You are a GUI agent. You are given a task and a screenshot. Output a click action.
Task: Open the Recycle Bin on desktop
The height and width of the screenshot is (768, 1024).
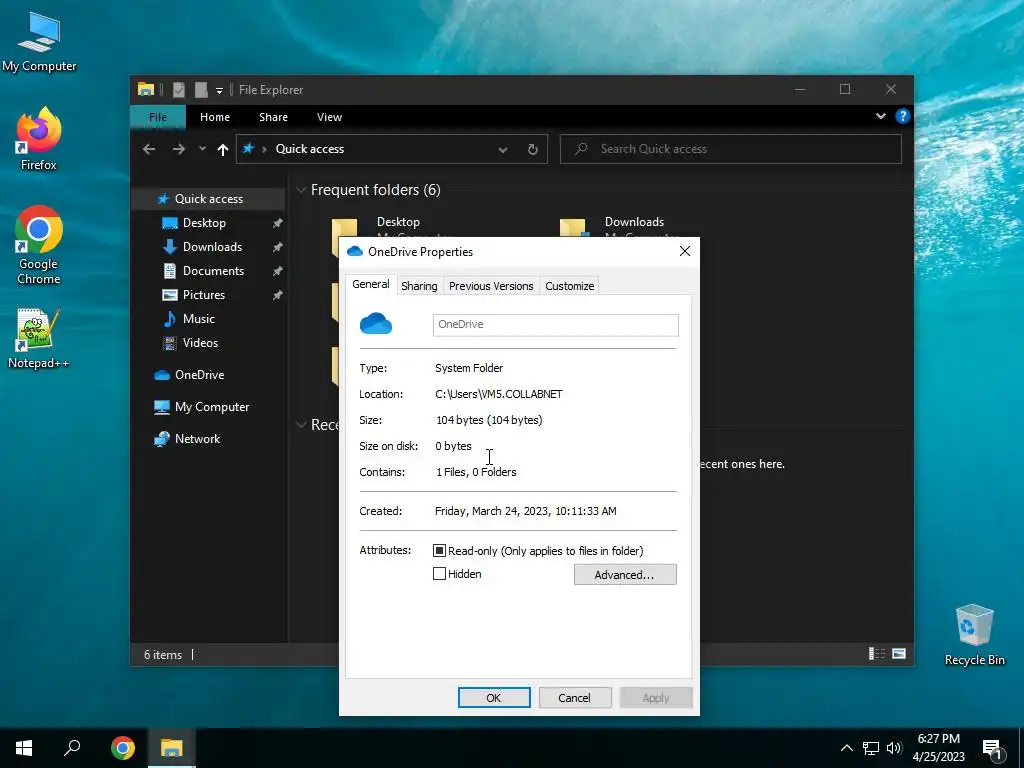[x=974, y=635]
